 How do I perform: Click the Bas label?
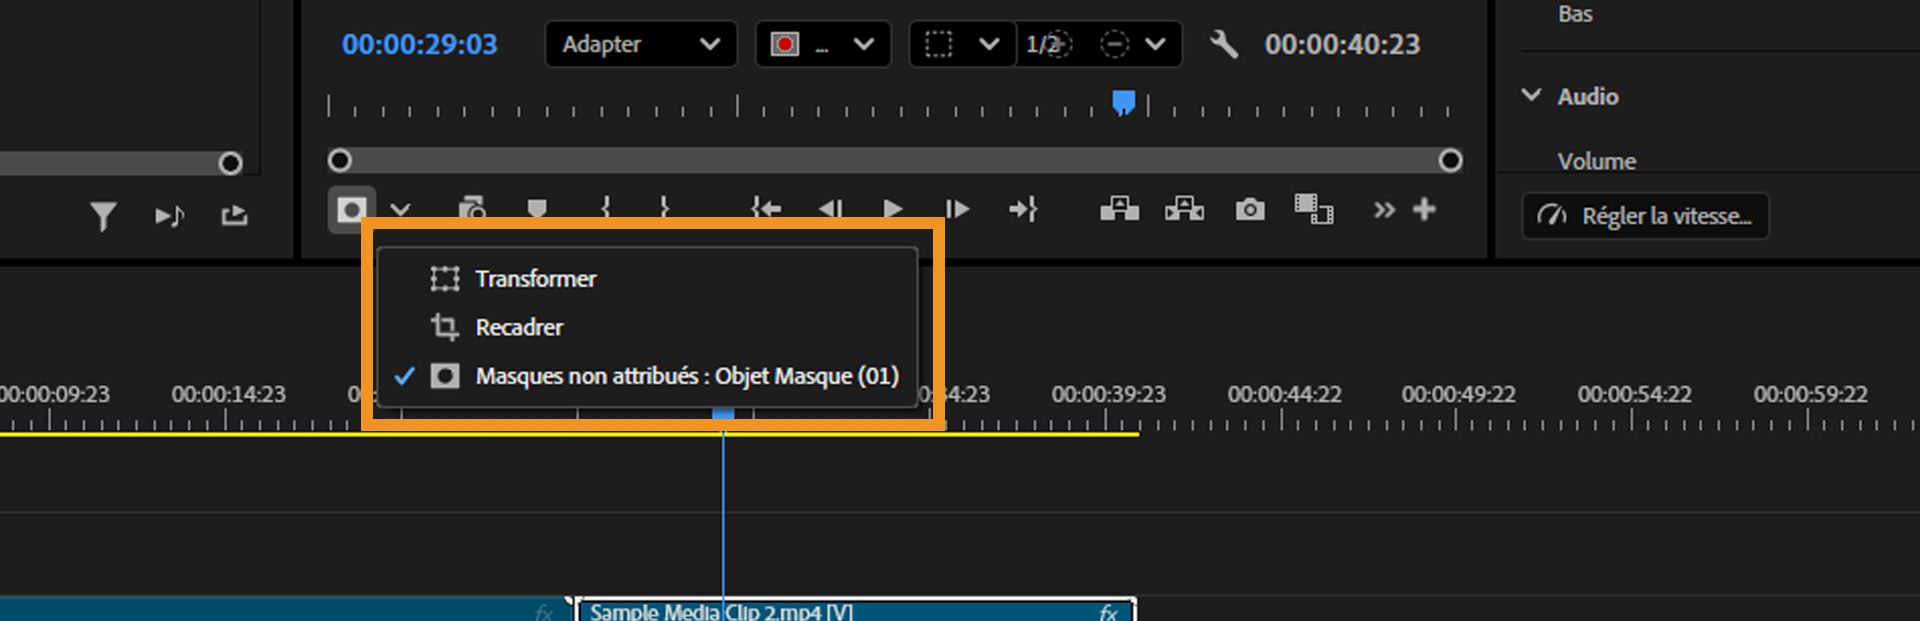1575,14
